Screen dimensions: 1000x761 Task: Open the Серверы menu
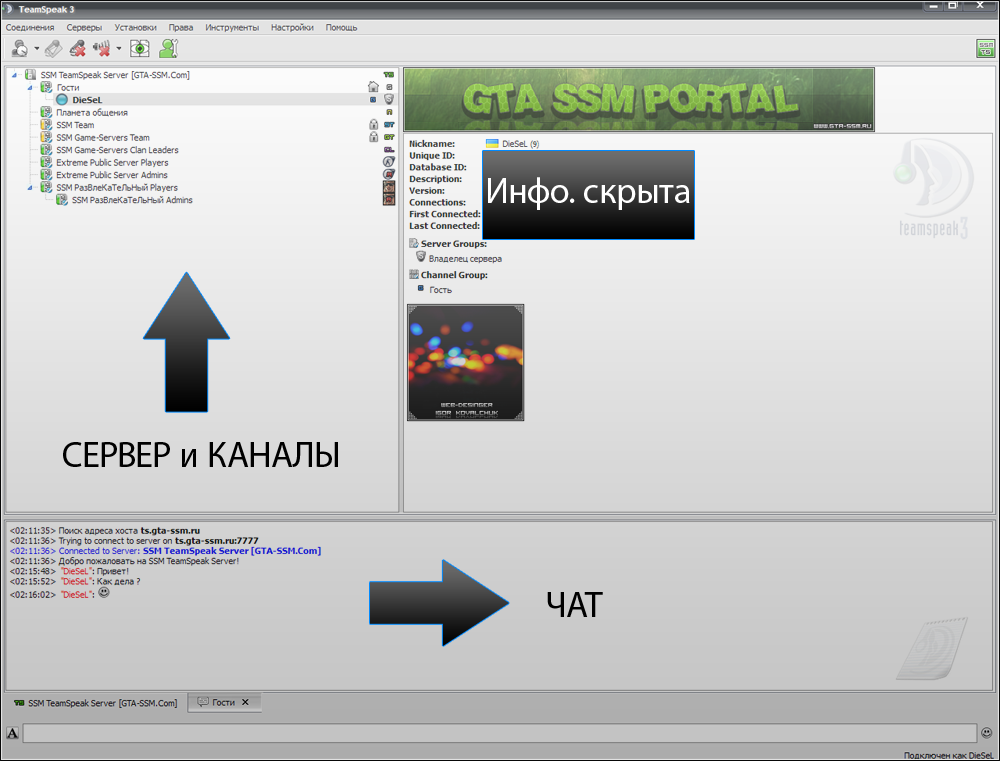[x=84, y=27]
